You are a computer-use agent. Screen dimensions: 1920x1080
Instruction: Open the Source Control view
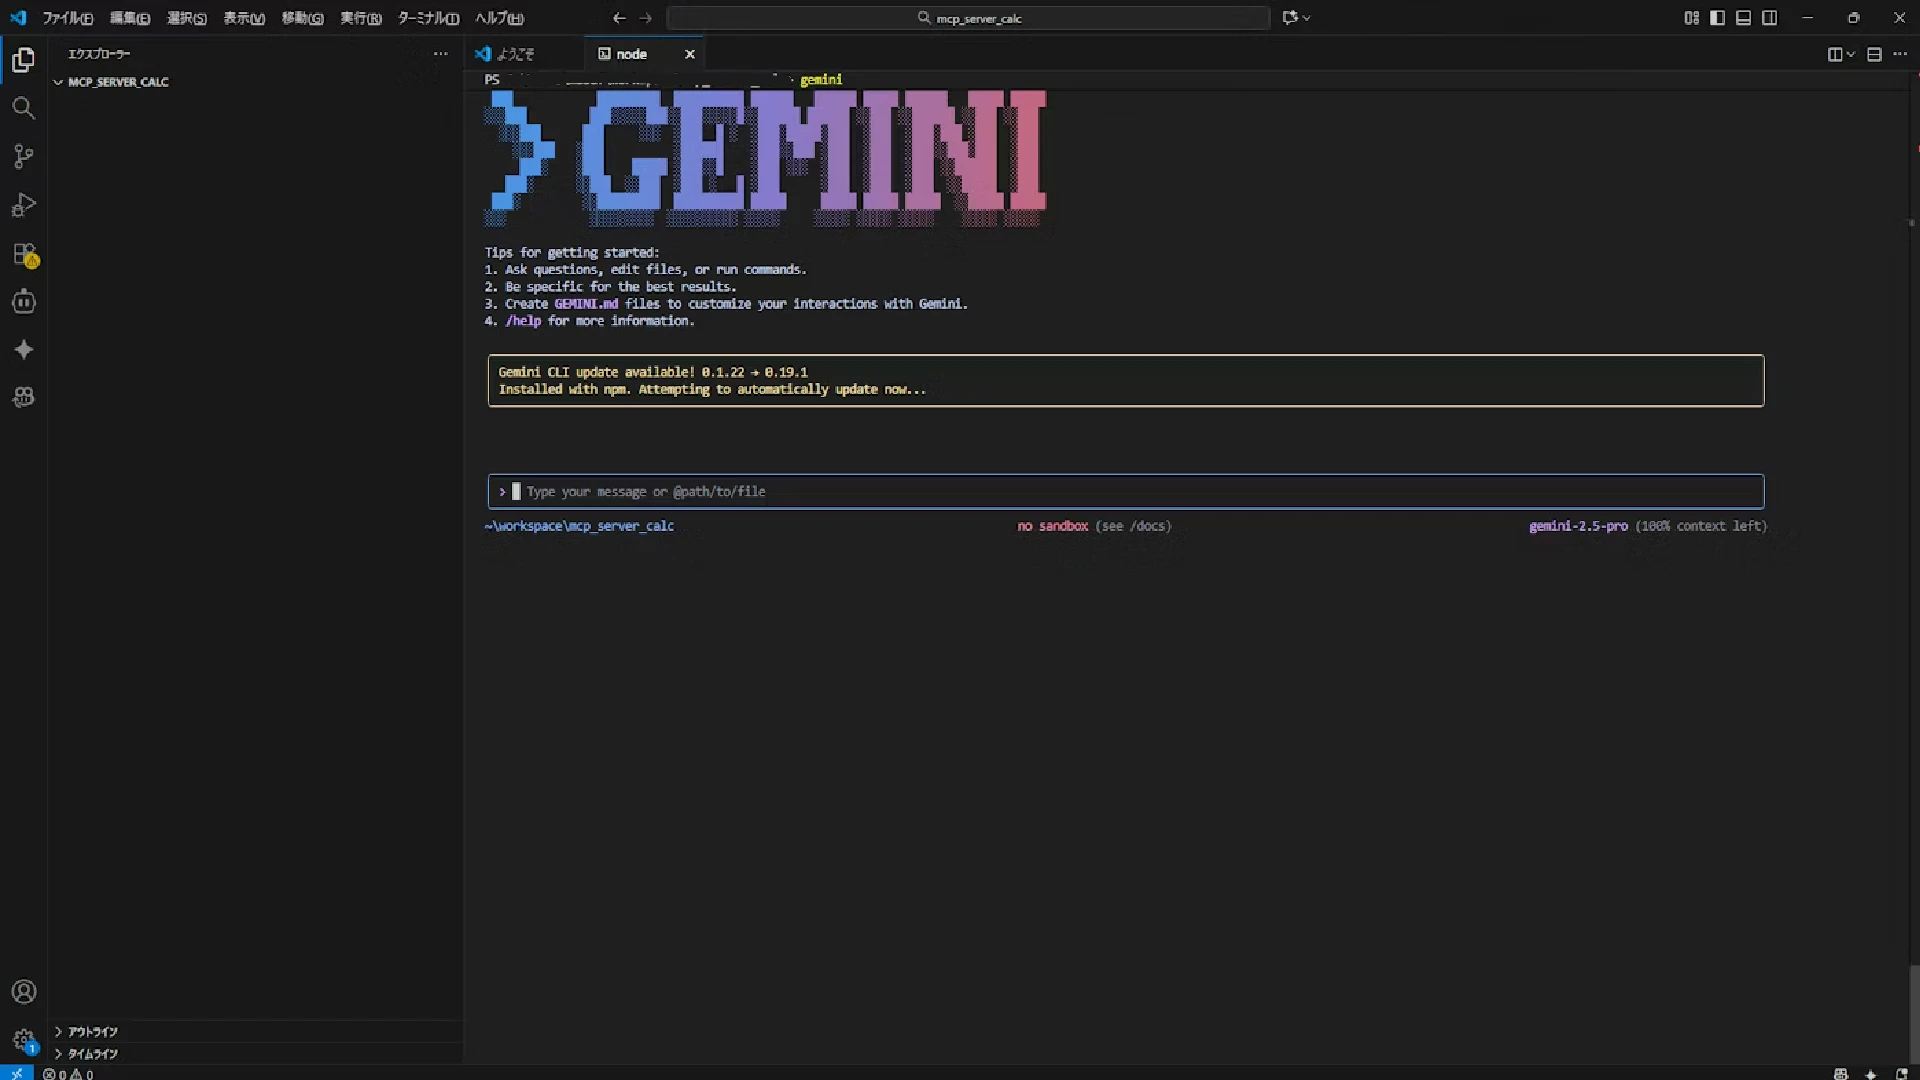click(x=23, y=156)
